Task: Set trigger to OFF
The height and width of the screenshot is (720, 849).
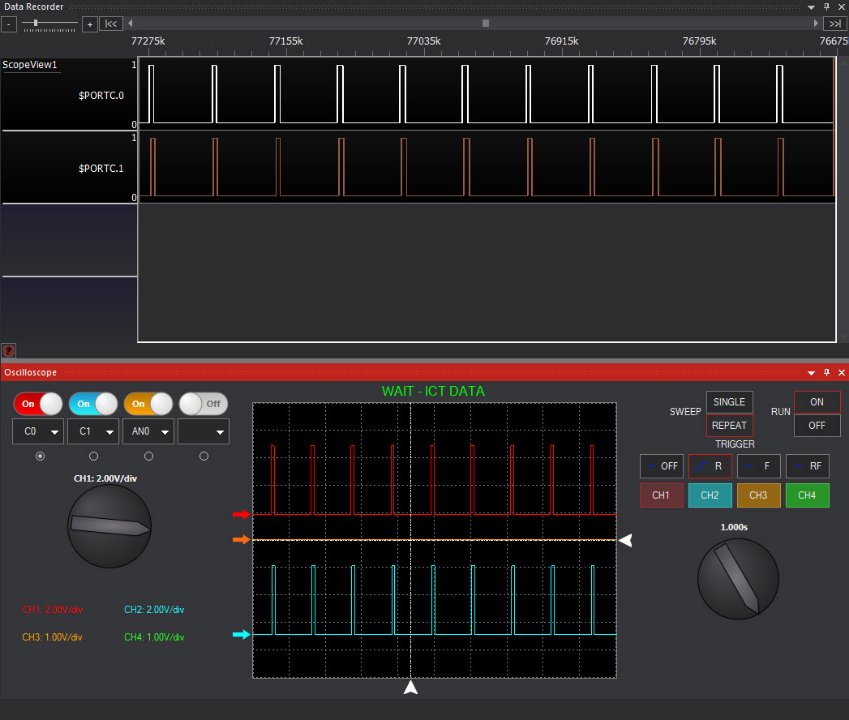Action: coord(662,466)
